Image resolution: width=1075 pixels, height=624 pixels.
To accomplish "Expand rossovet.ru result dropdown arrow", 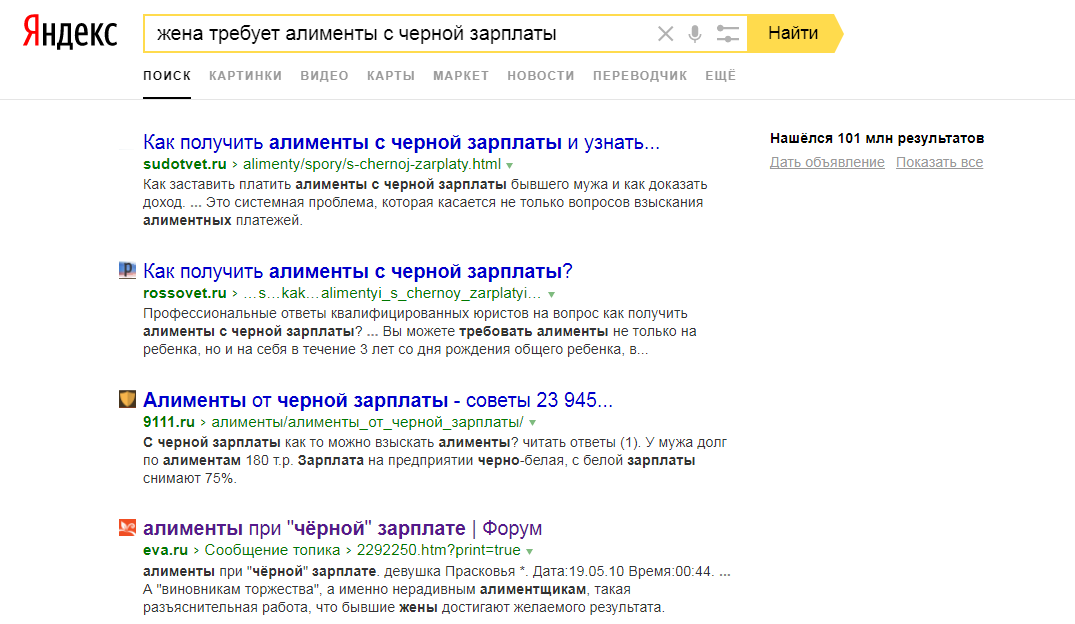I will [551, 294].
